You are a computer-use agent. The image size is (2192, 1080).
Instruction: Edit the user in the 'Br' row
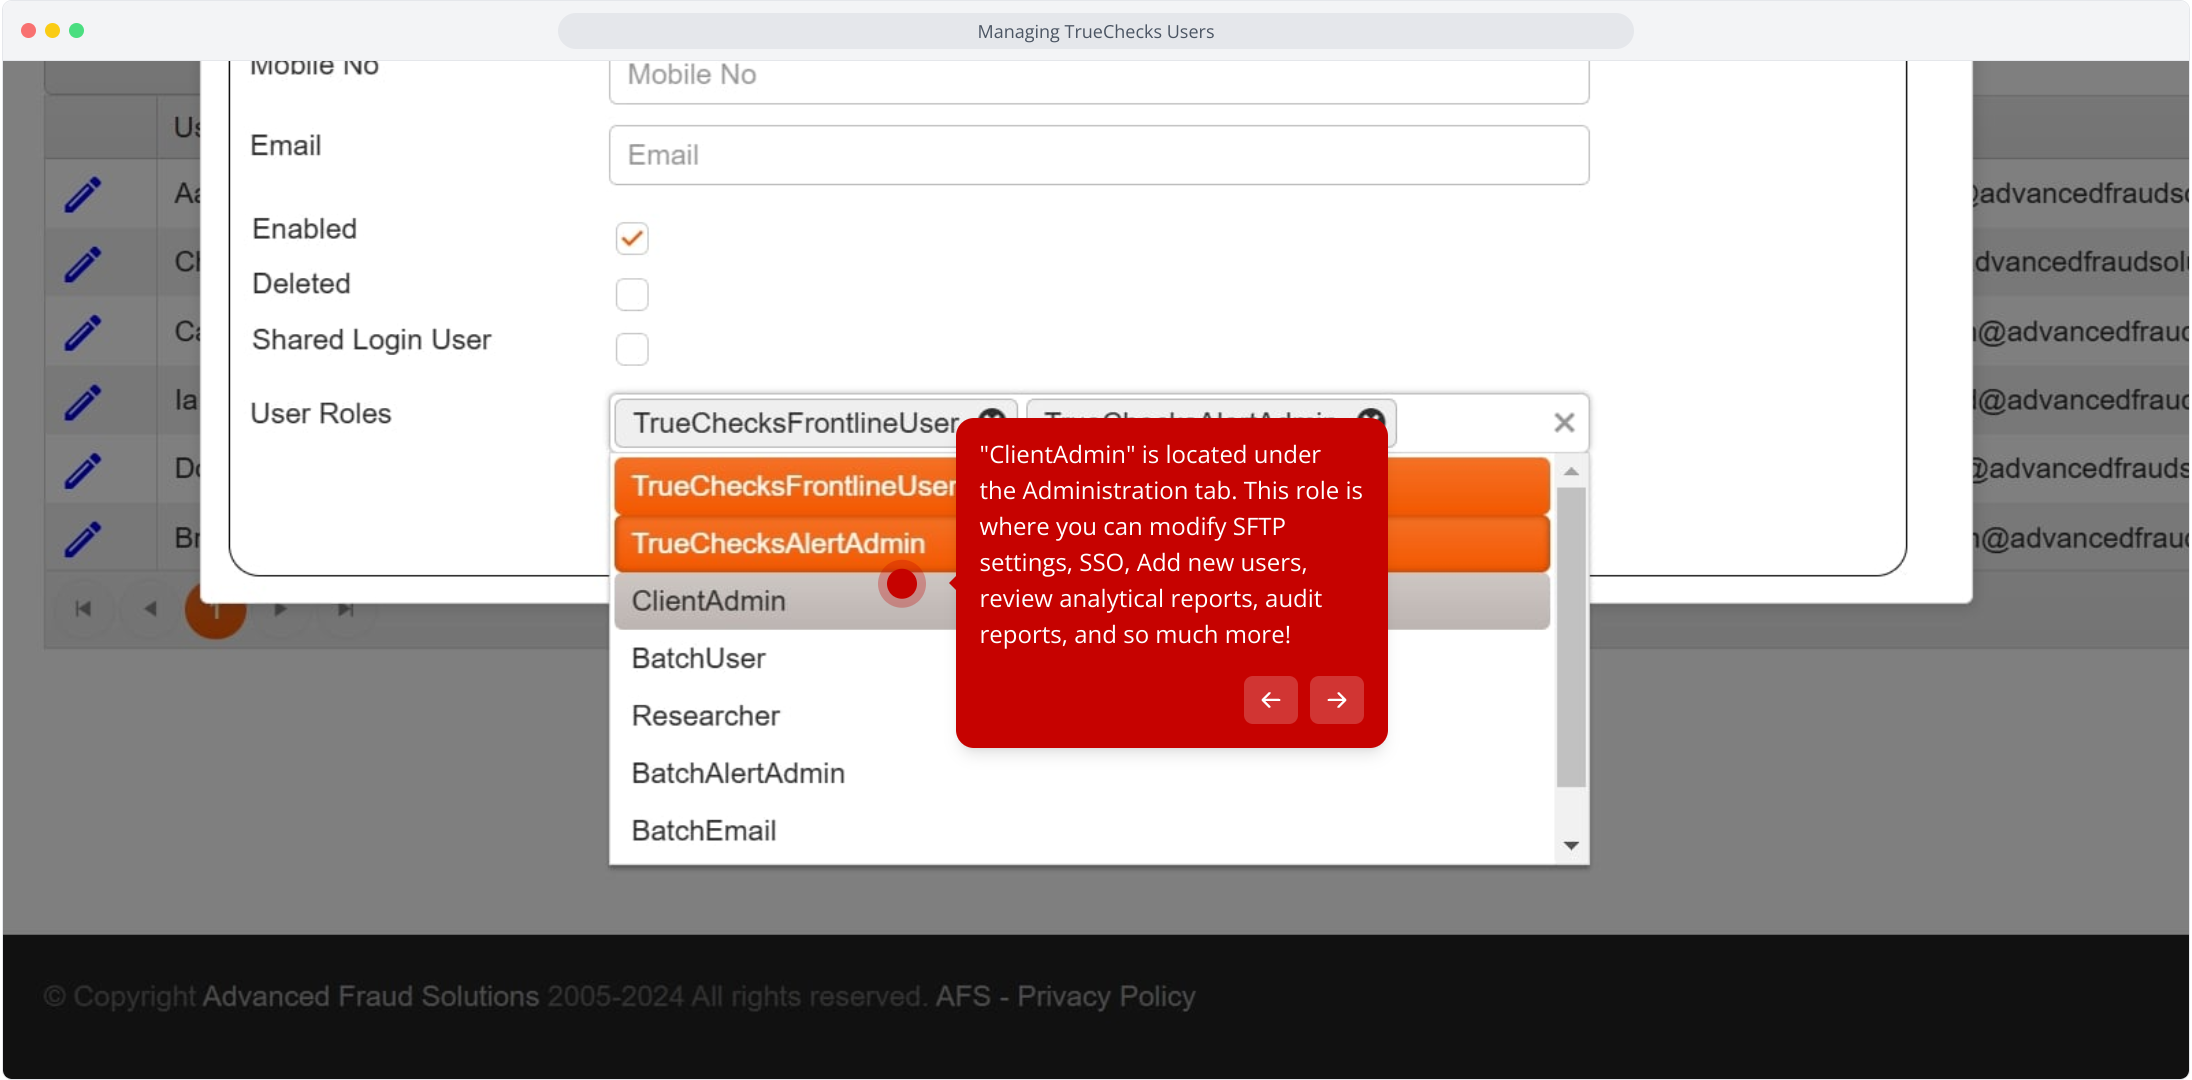83,539
